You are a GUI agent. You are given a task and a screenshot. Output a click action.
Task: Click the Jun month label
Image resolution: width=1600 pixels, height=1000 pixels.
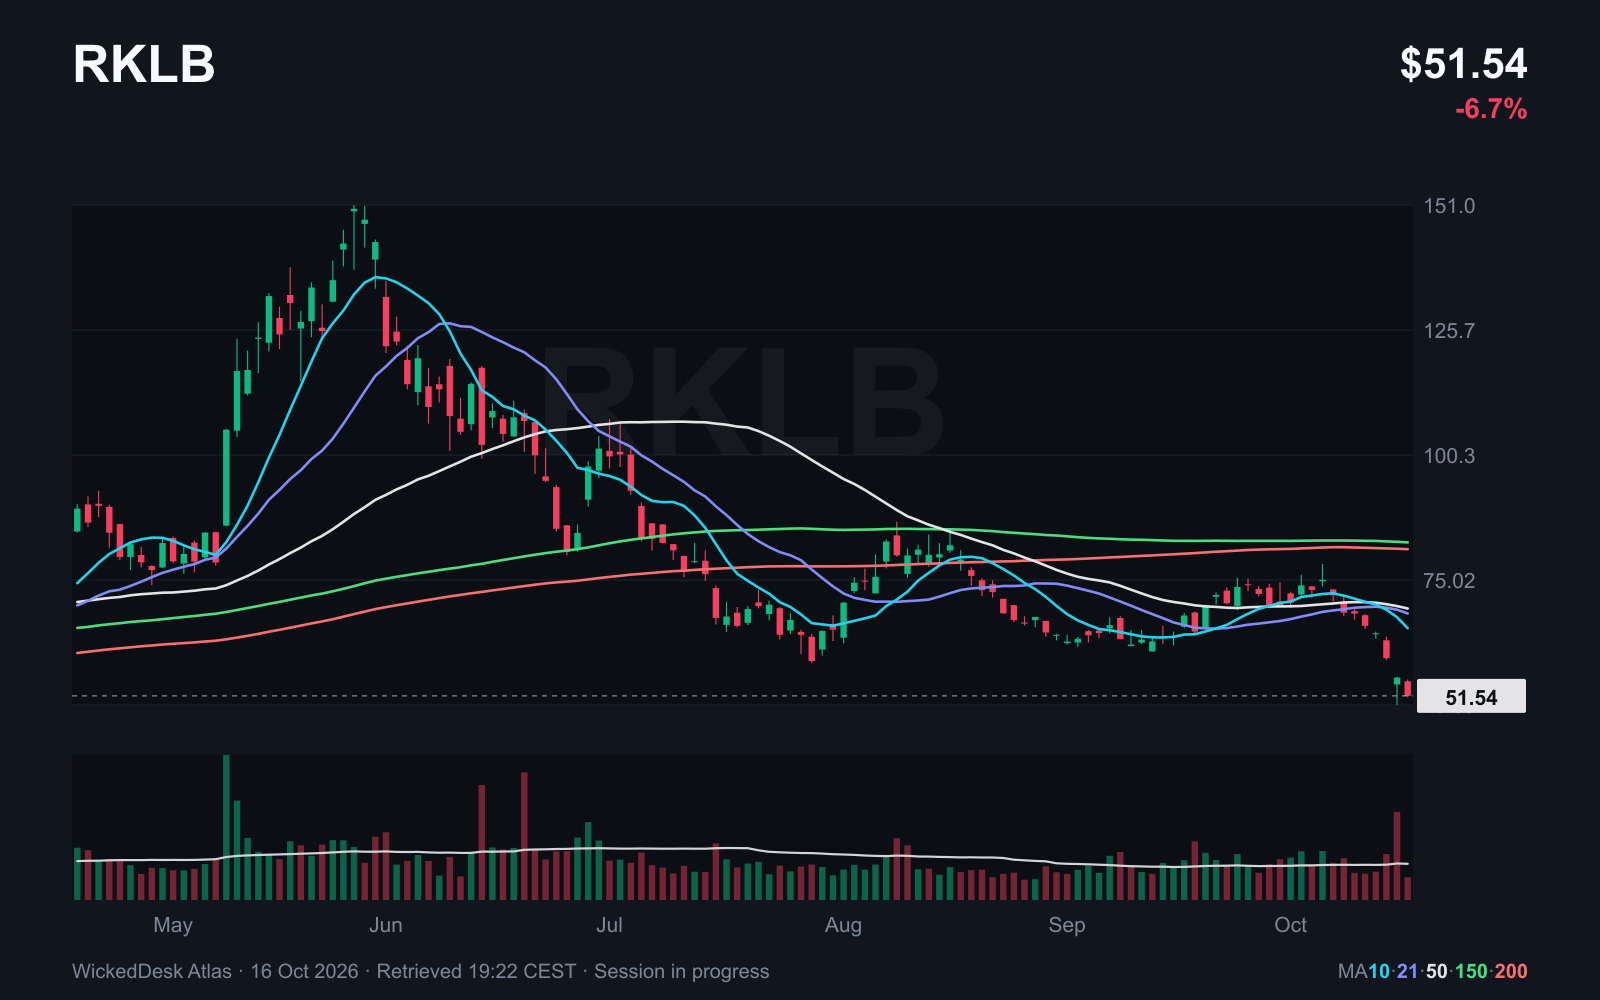[x=386, y=925]
